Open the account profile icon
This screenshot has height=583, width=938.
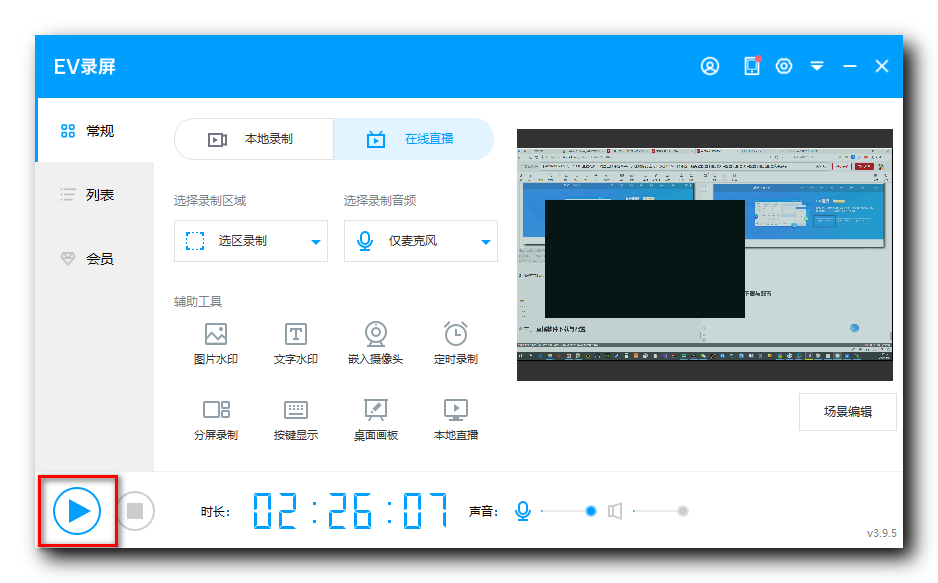[x=709, y=66]
